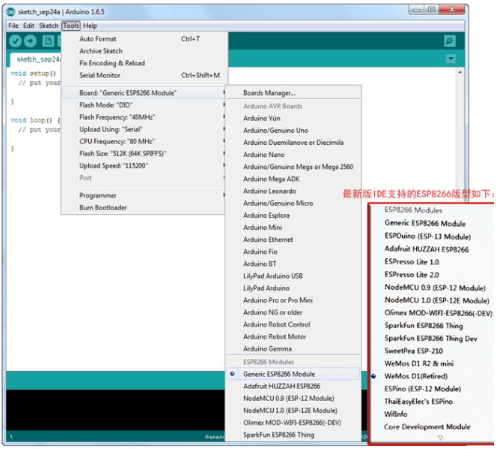Click the editor scrollbar up arrow

coord(460,72)
